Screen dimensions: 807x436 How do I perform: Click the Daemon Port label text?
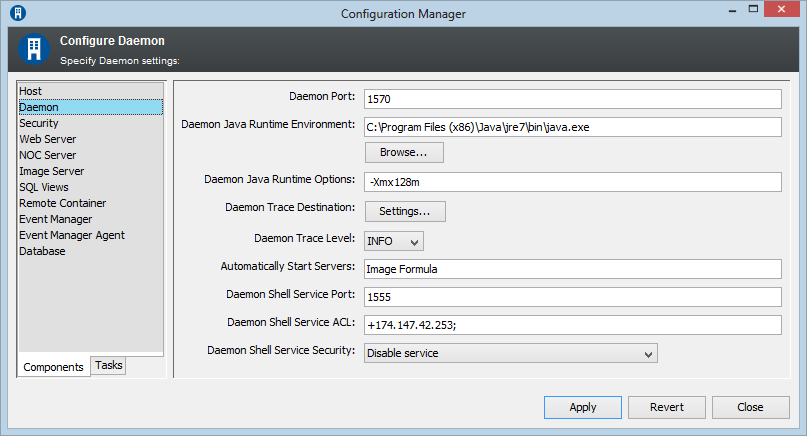click(x=322, y=96)
